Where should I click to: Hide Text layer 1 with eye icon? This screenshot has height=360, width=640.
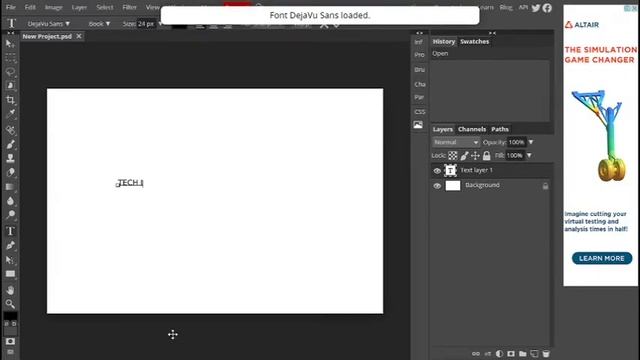pos(437,171)
